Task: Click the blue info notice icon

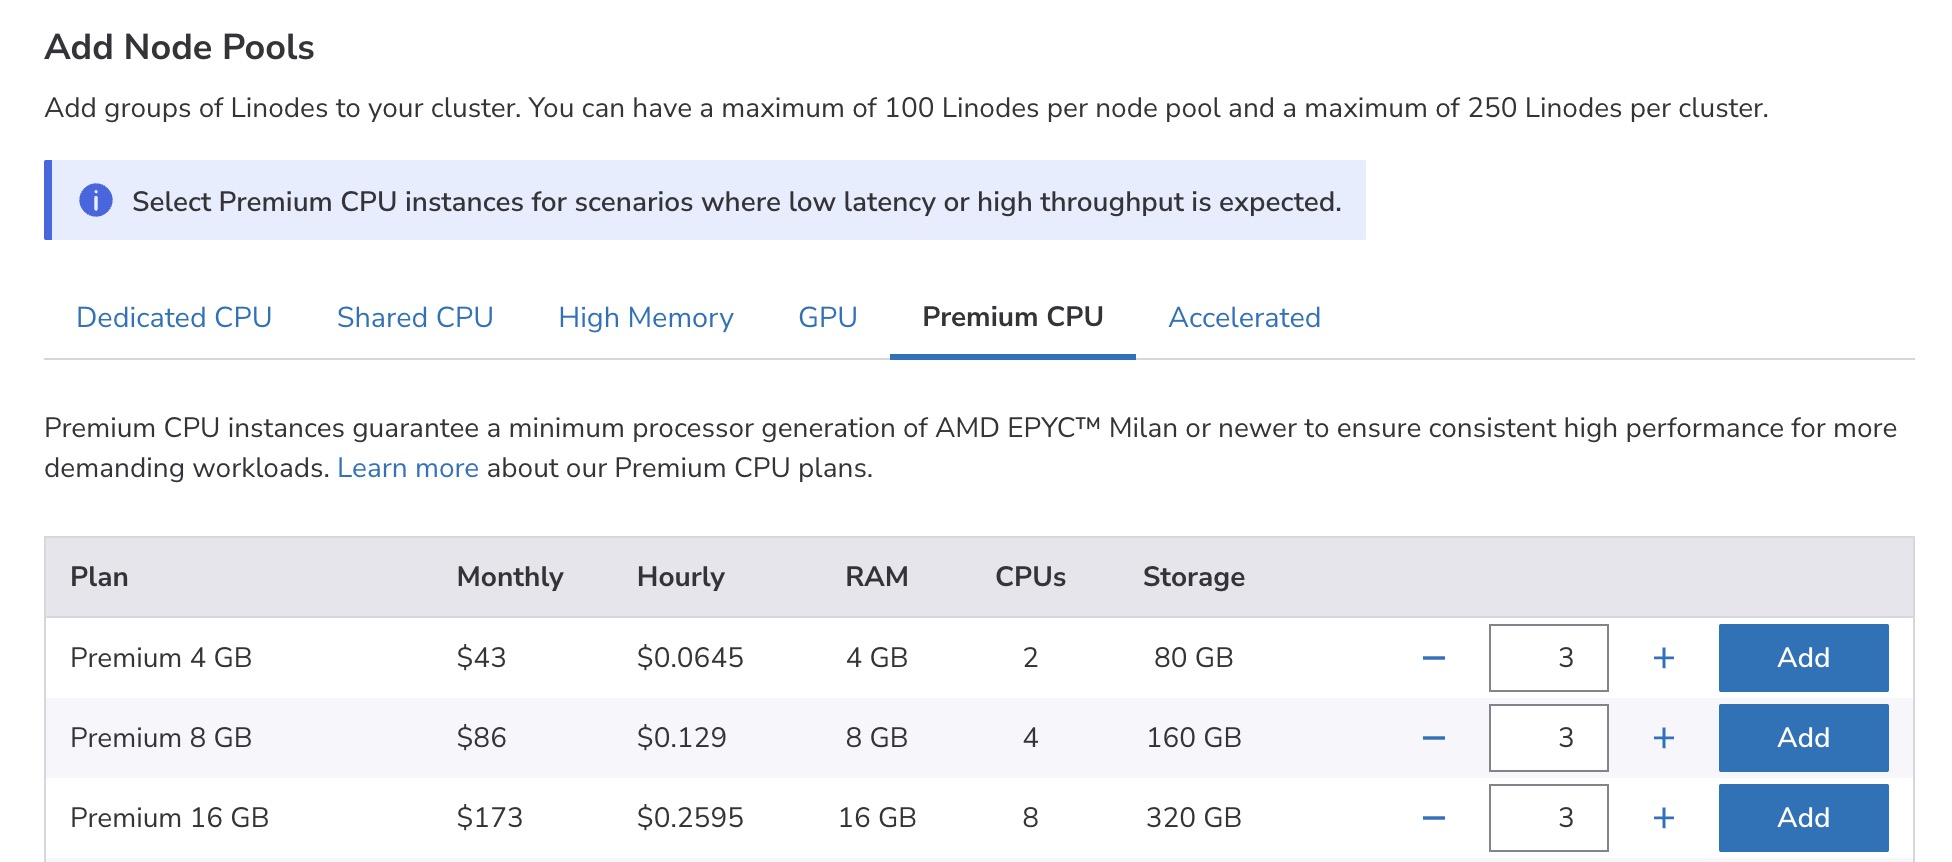Action: click(x=96, y=201)
